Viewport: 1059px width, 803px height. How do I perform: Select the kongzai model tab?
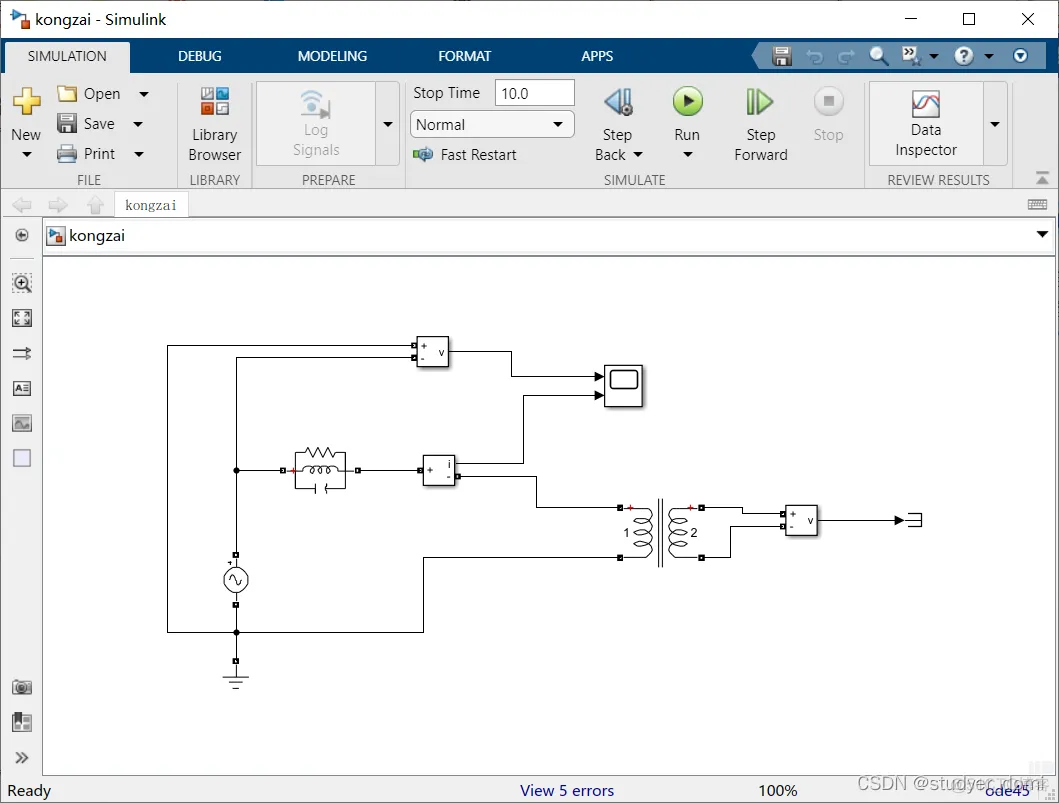click(x=151, y=205)
